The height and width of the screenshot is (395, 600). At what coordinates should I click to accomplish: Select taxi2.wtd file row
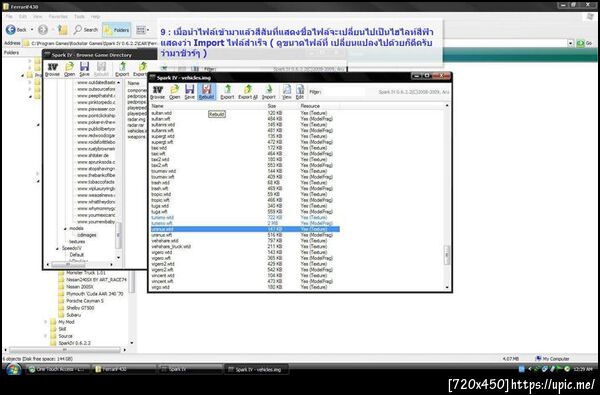[245, 159]
